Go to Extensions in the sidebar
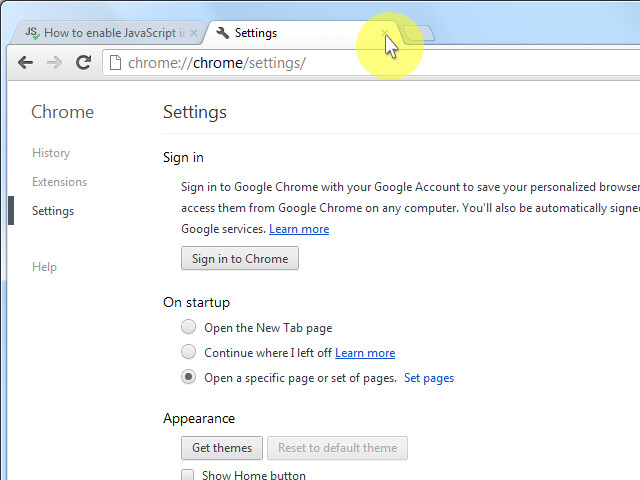The image size is (640, 480). click(x=59, y=182)
